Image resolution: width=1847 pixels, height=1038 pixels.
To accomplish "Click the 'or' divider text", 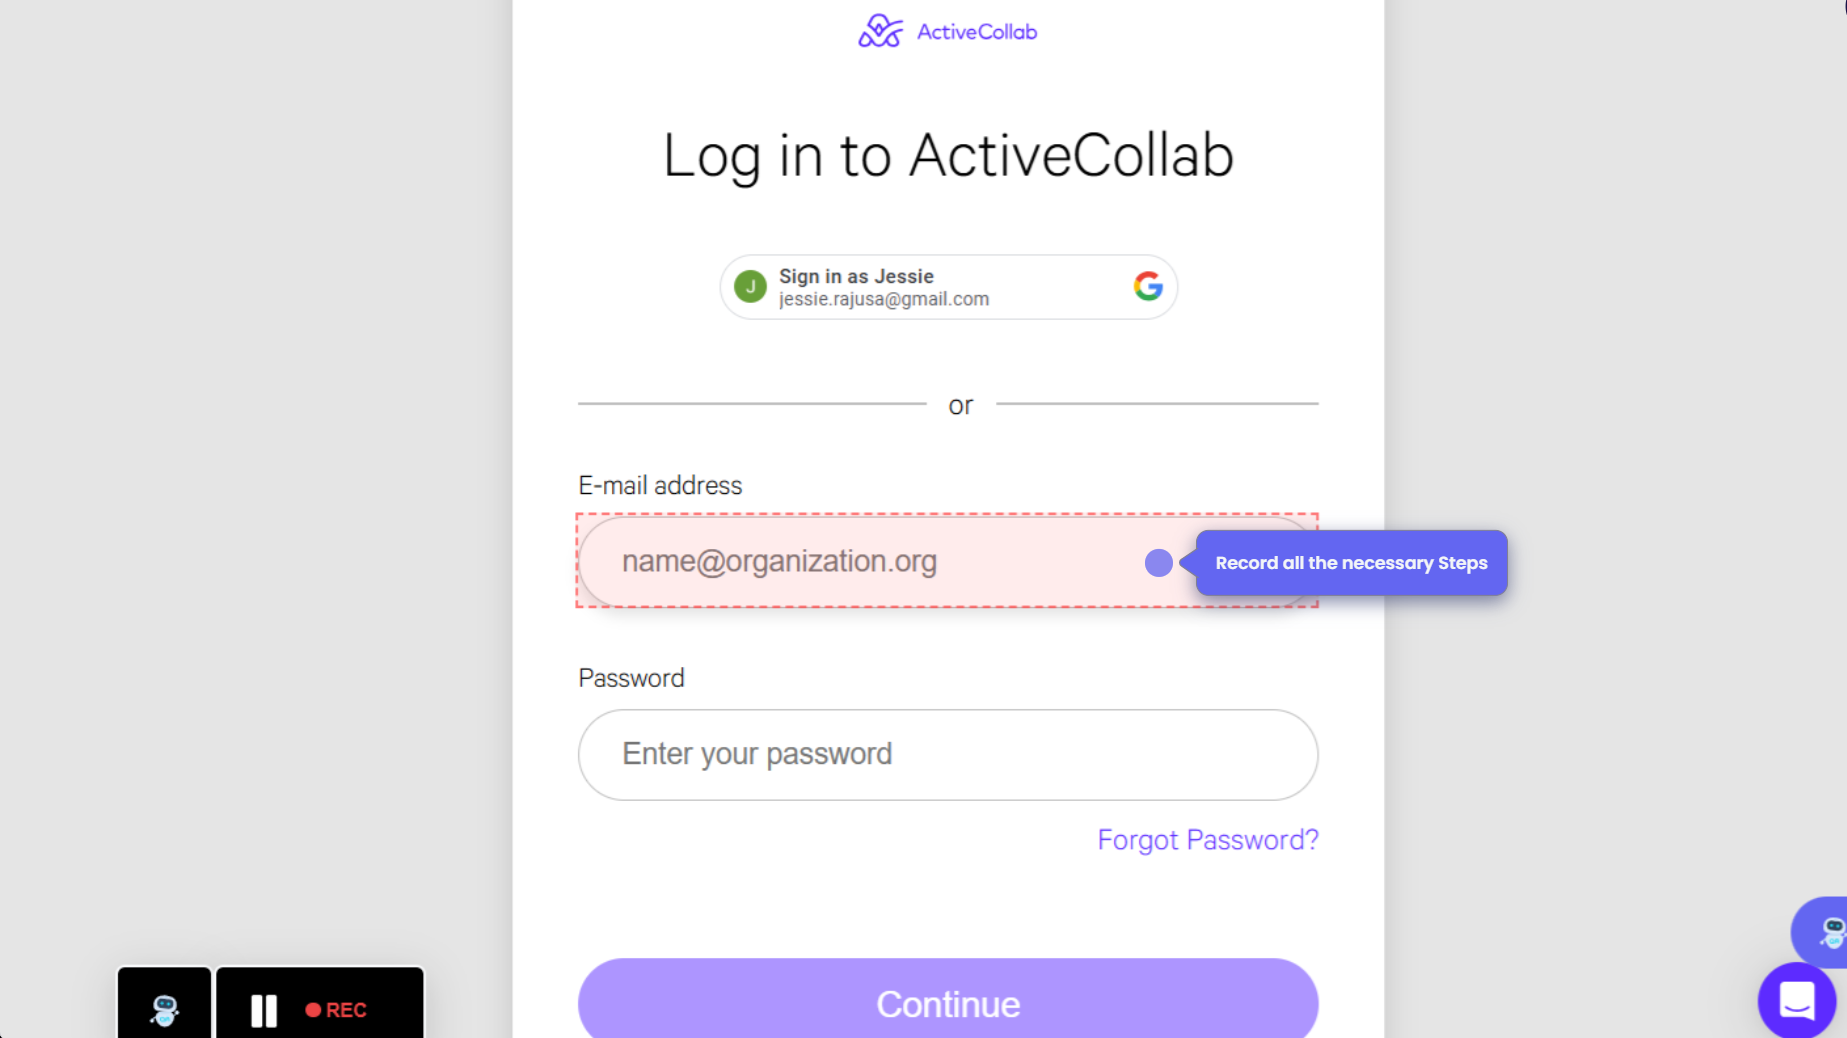I will 960,406.
